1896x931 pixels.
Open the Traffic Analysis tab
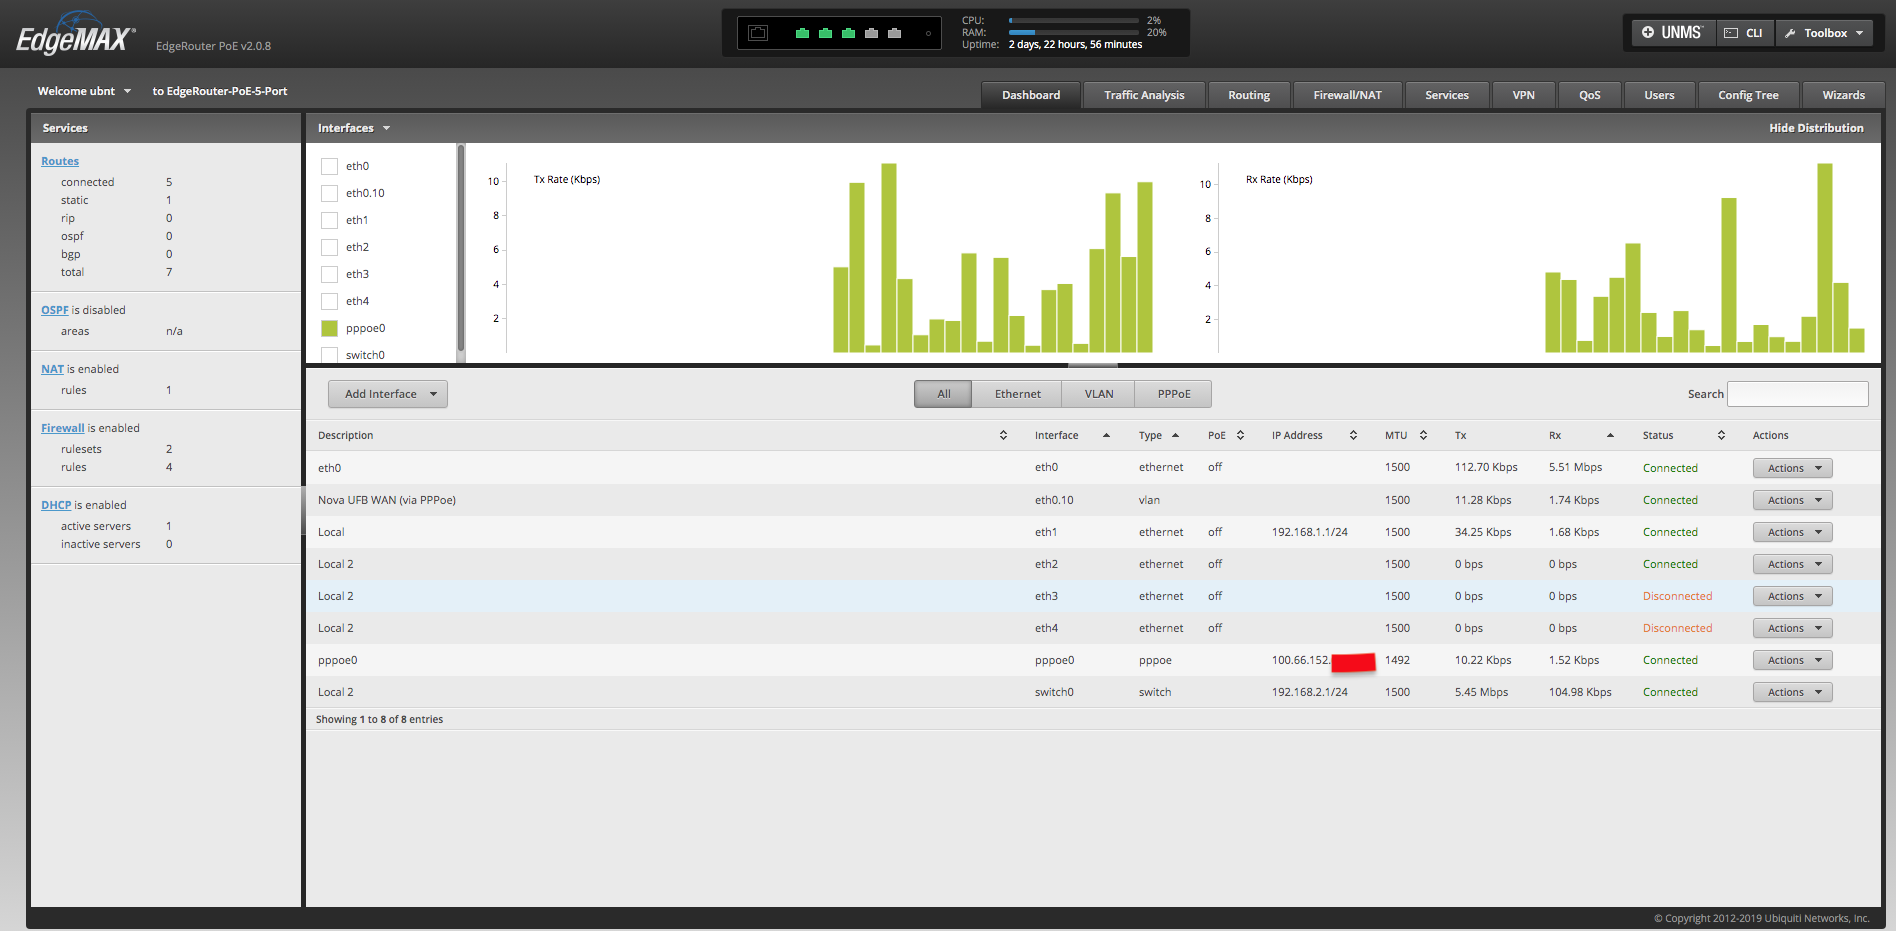1144,95
